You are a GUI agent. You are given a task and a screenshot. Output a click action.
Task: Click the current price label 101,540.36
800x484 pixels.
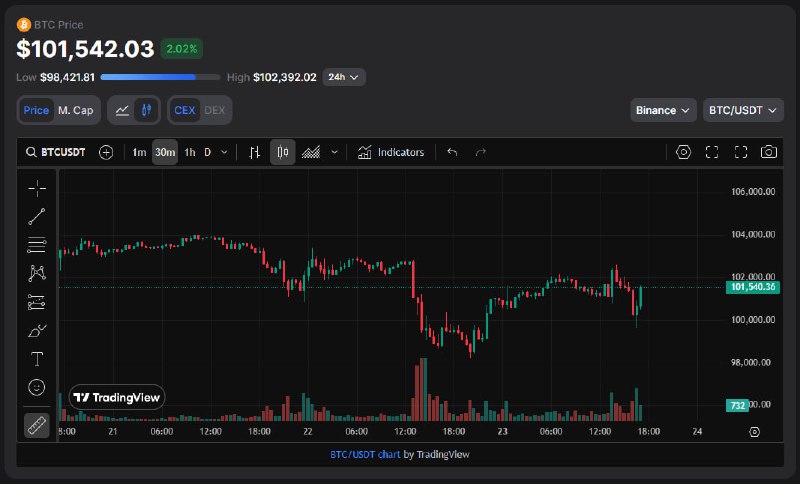pos(753,287)
